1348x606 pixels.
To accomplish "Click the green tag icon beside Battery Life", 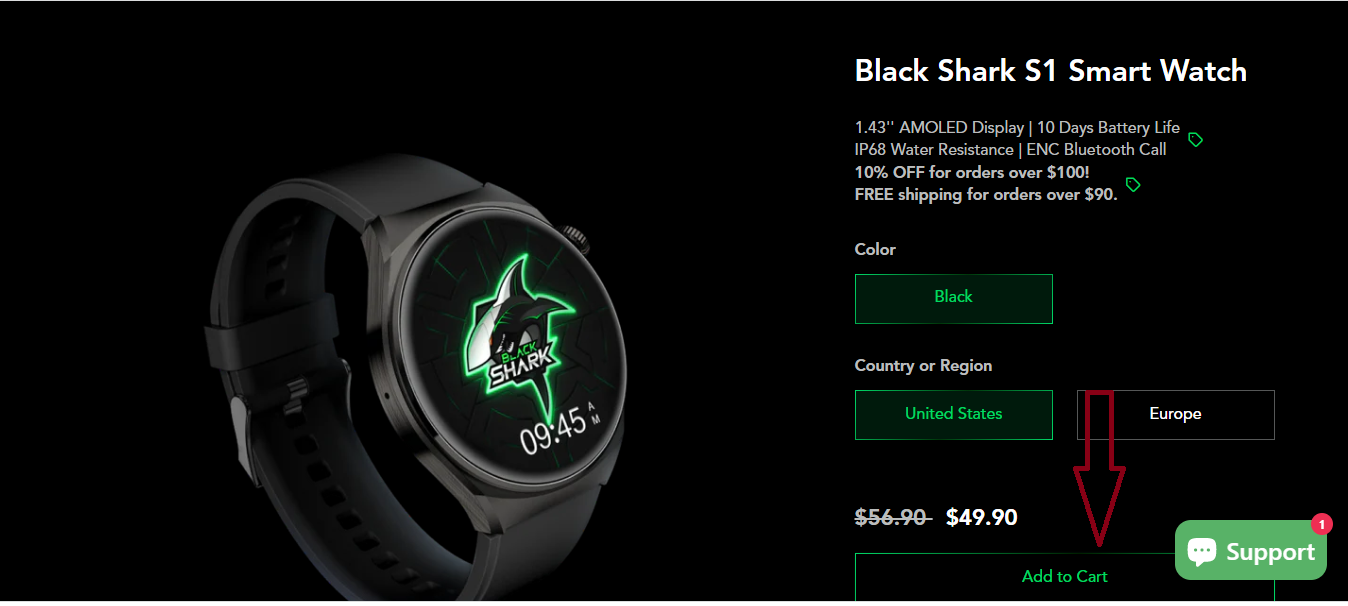I will pos(1195,139).
